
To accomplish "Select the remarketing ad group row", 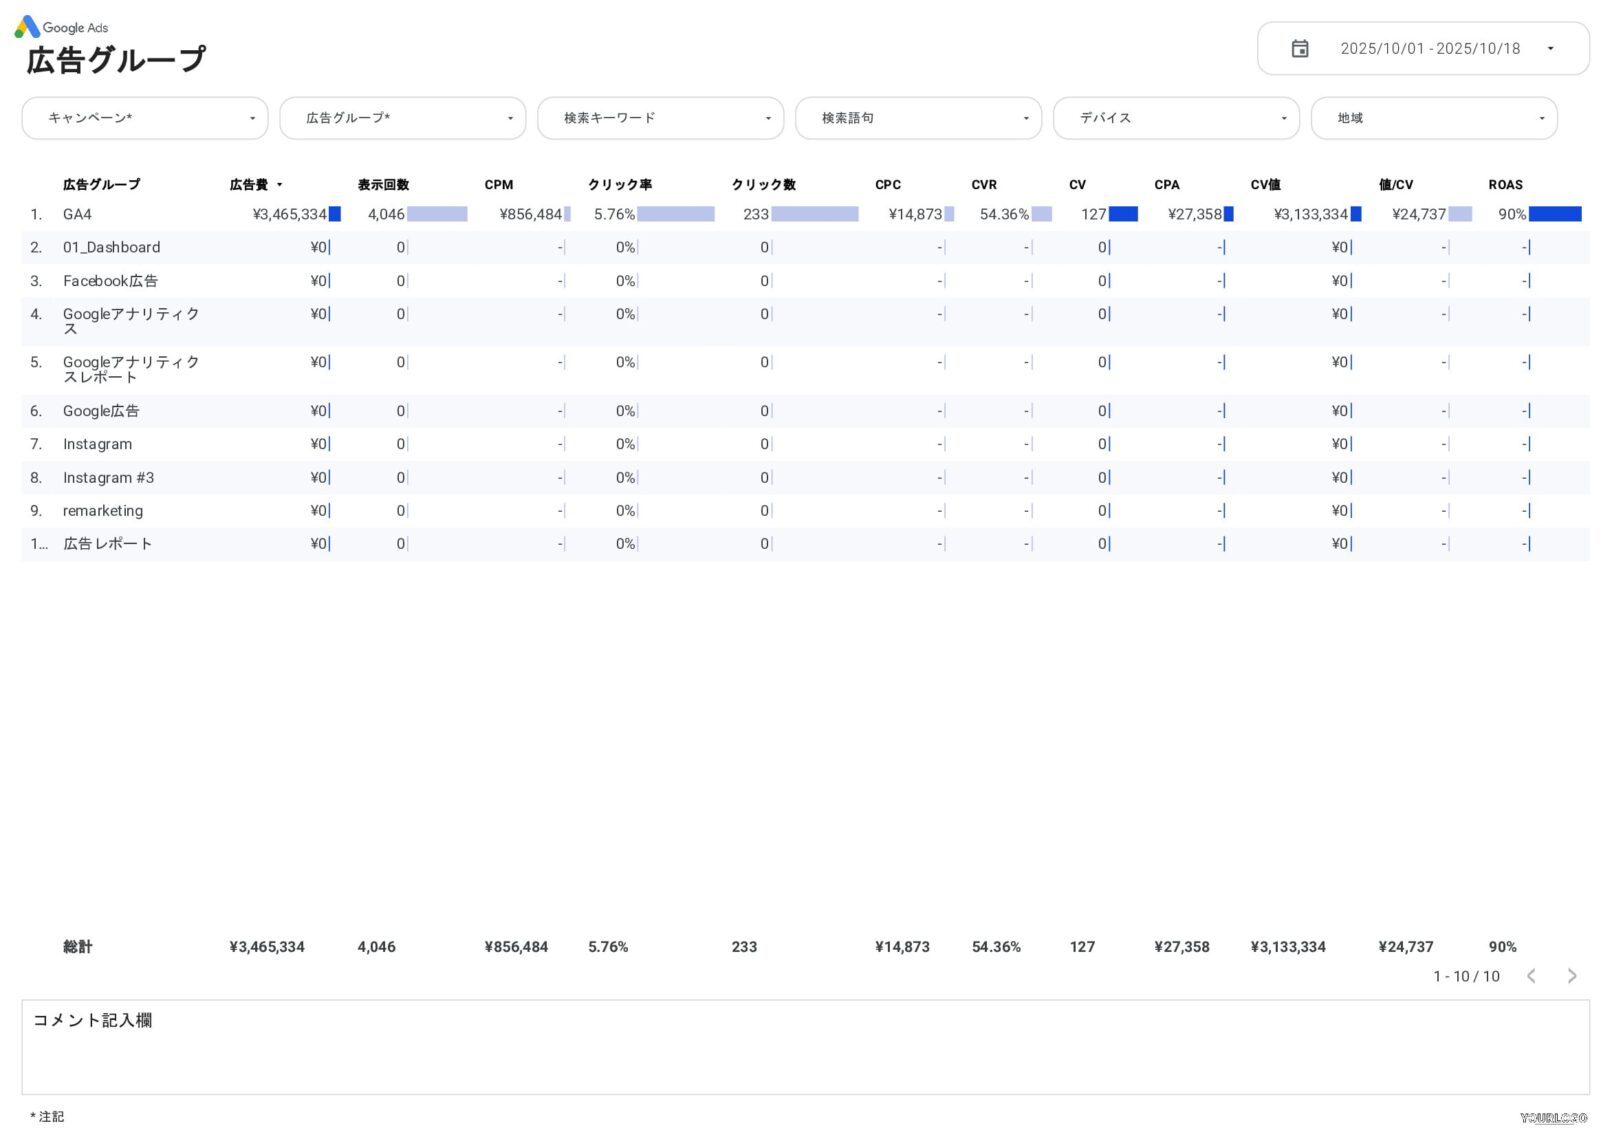I will (x=103, y=511).
